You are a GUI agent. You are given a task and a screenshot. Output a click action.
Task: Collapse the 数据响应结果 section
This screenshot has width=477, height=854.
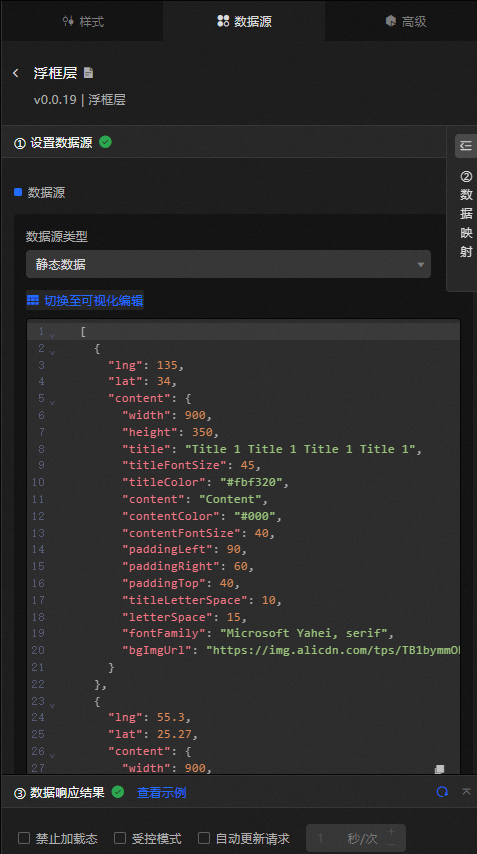[467, 791]
